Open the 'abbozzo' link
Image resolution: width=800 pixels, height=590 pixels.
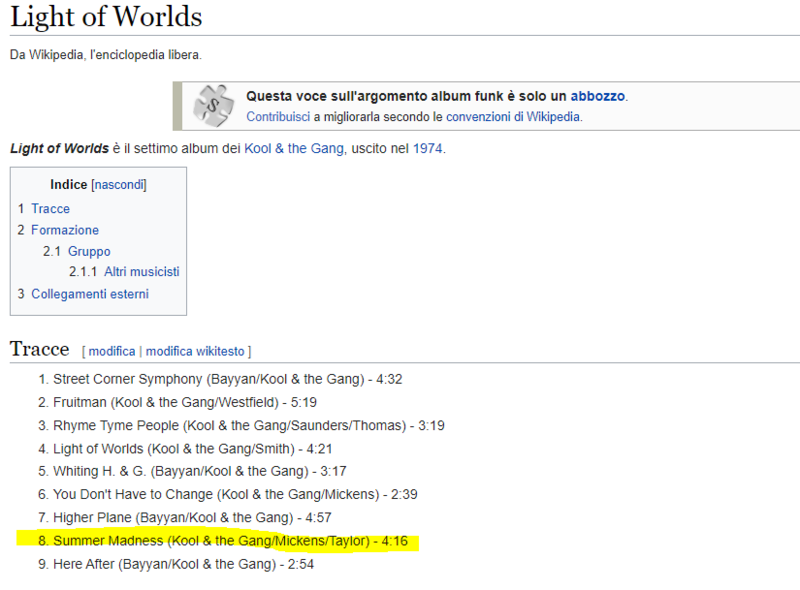(x=598, y=96)
